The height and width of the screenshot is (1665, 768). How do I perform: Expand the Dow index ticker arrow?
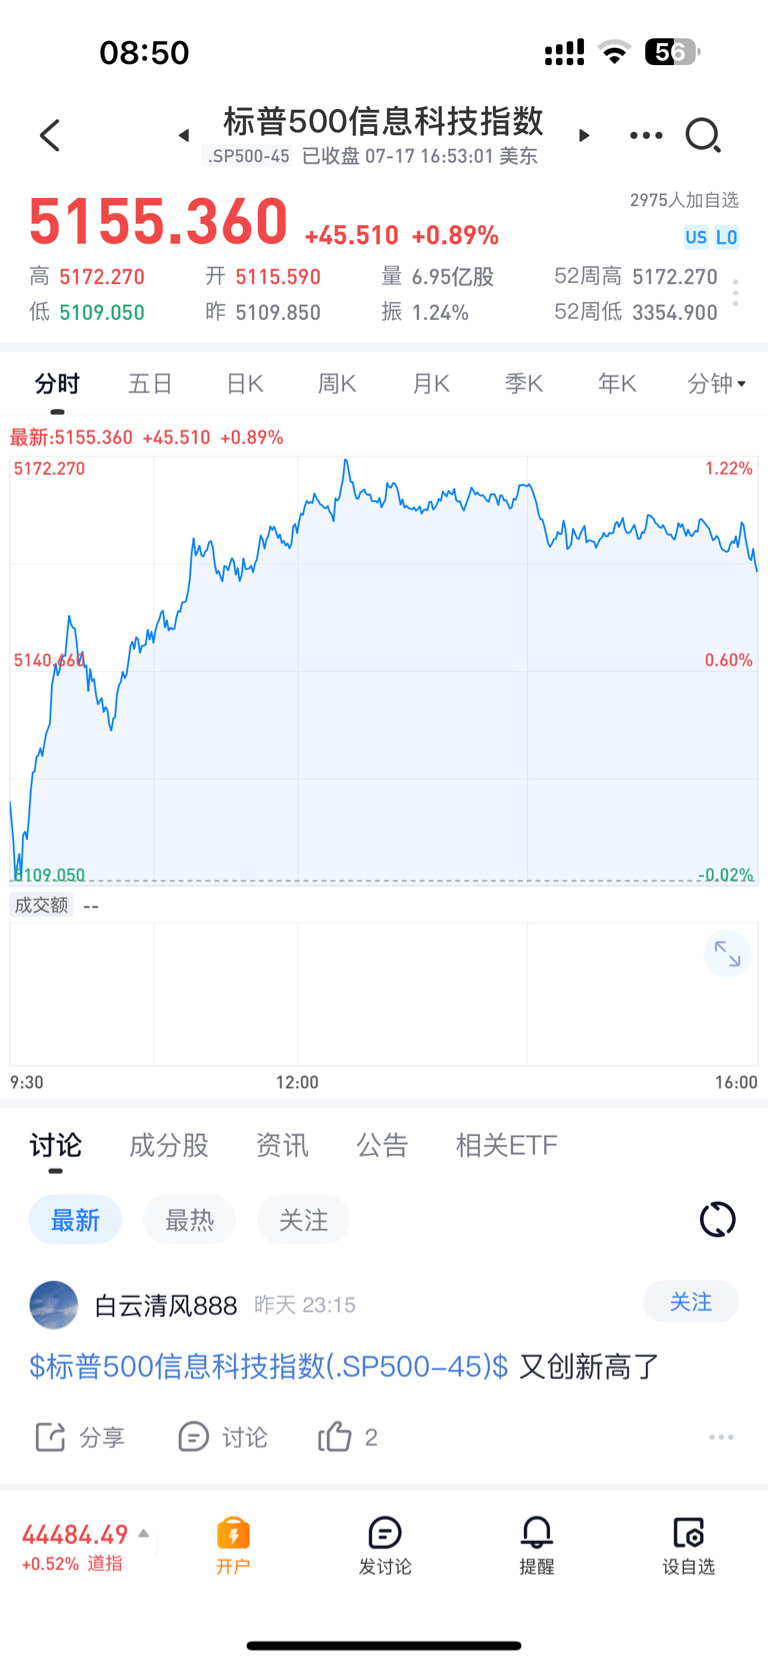click(x=144, y=1533)
